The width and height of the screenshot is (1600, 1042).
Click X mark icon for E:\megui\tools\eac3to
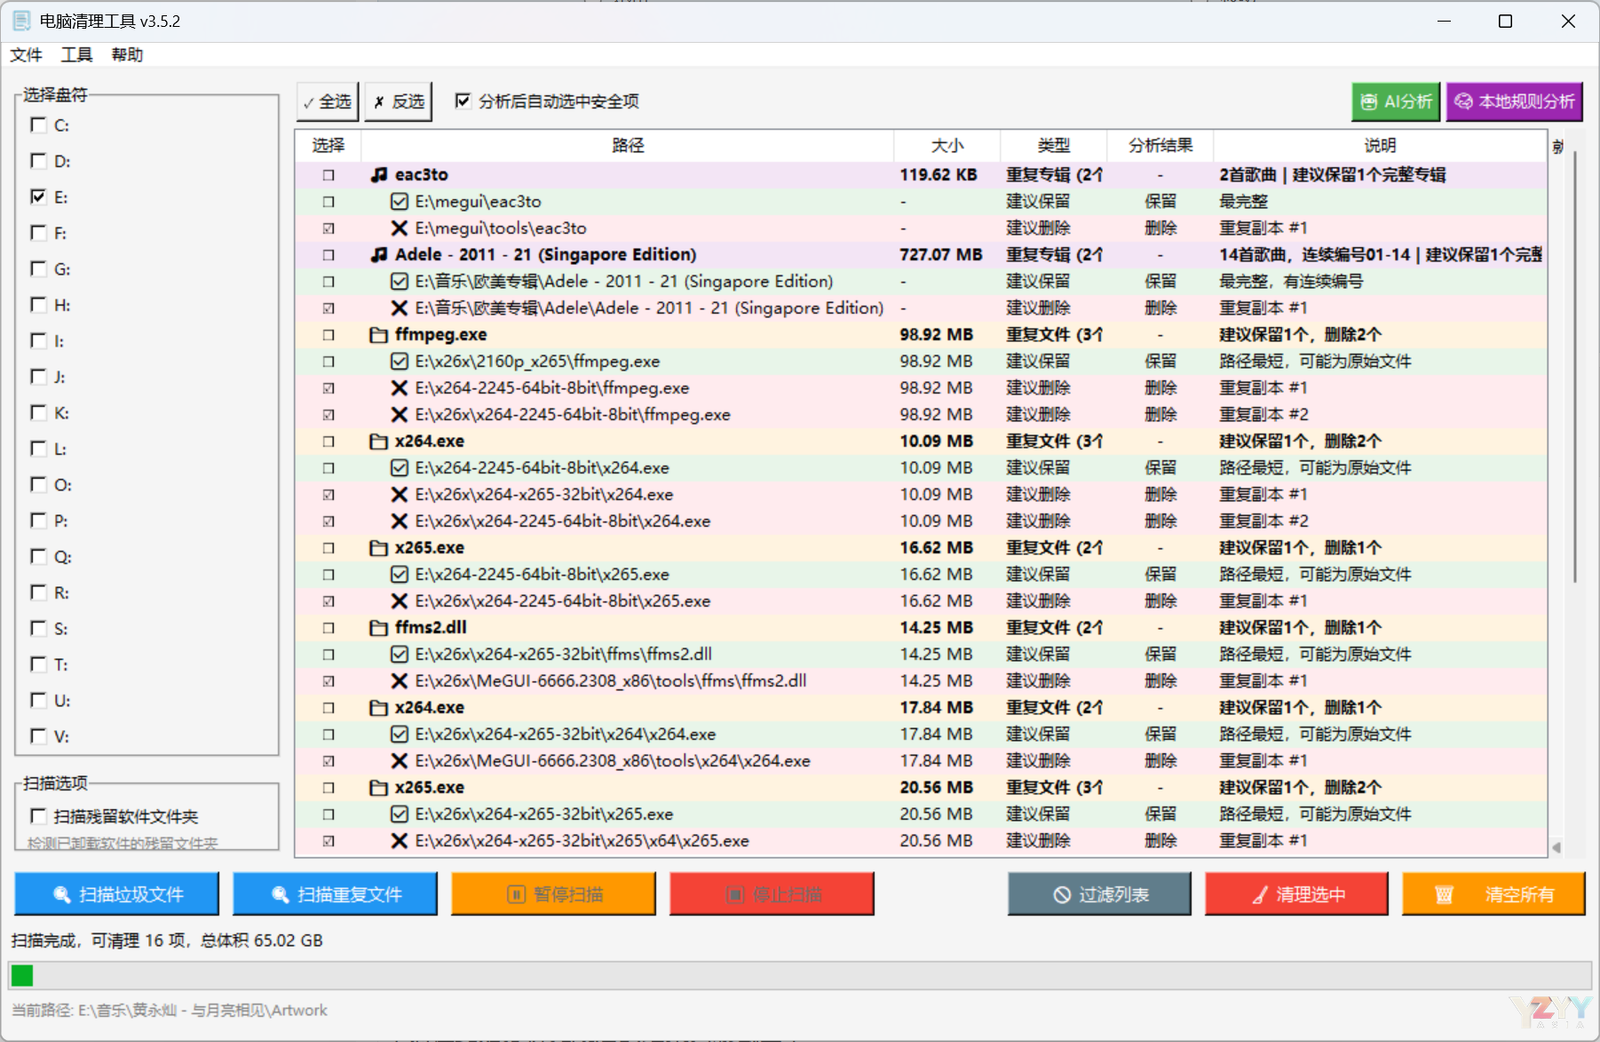(399, 228)
